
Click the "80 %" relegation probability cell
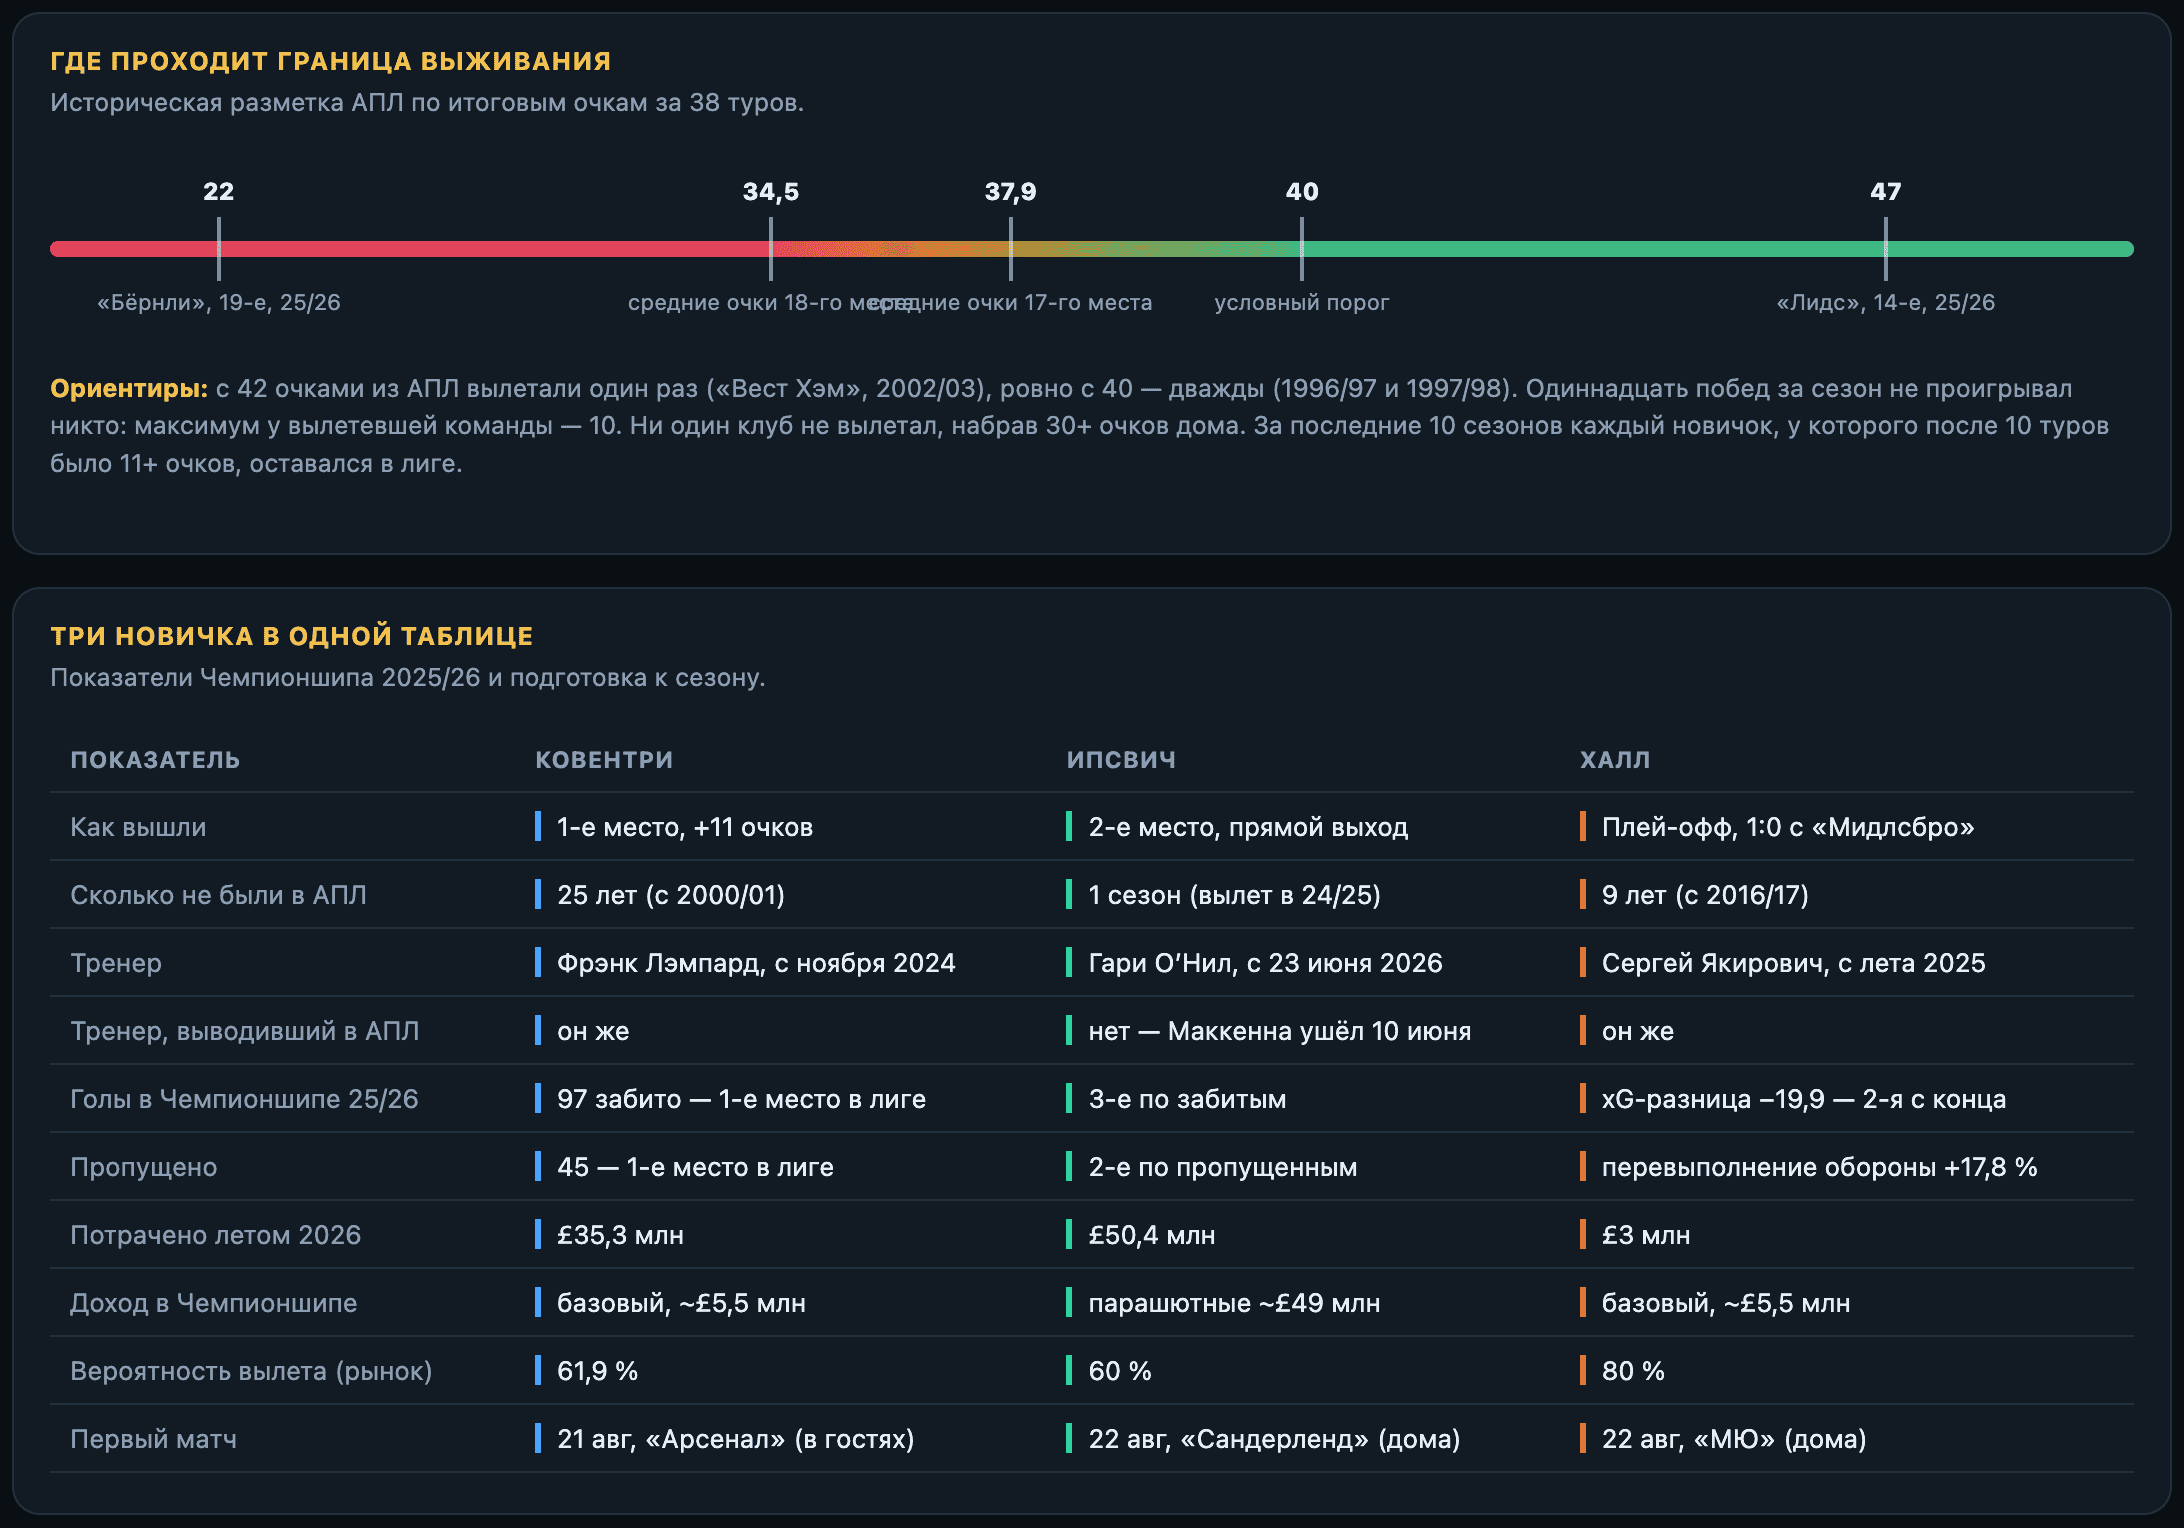[x=1633, y=1371]
